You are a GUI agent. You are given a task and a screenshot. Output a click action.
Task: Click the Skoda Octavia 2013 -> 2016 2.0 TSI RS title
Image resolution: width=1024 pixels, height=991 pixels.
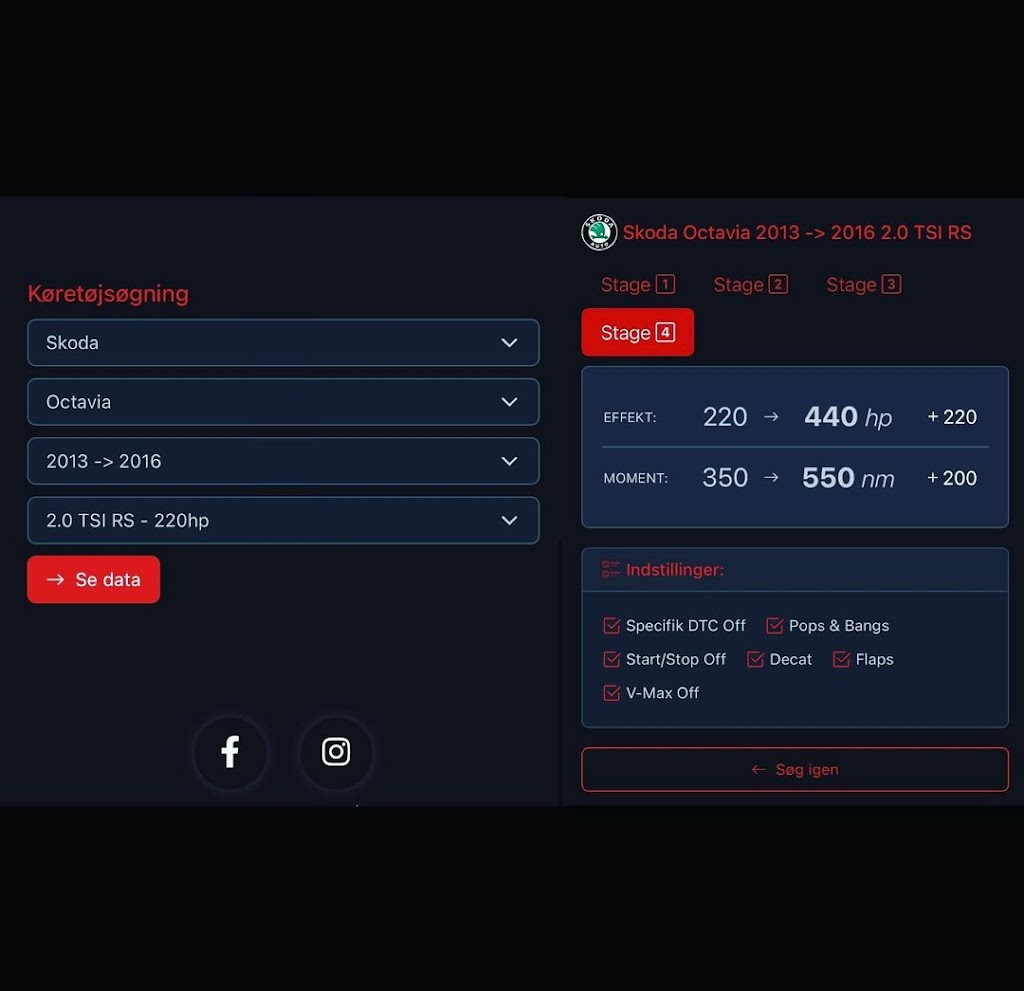click(797, 233)
